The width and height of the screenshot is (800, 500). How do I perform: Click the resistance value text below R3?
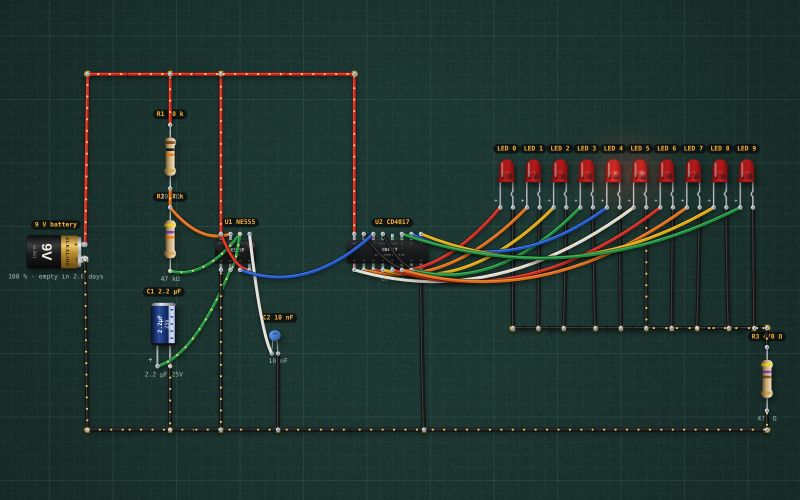click(767, 418)
